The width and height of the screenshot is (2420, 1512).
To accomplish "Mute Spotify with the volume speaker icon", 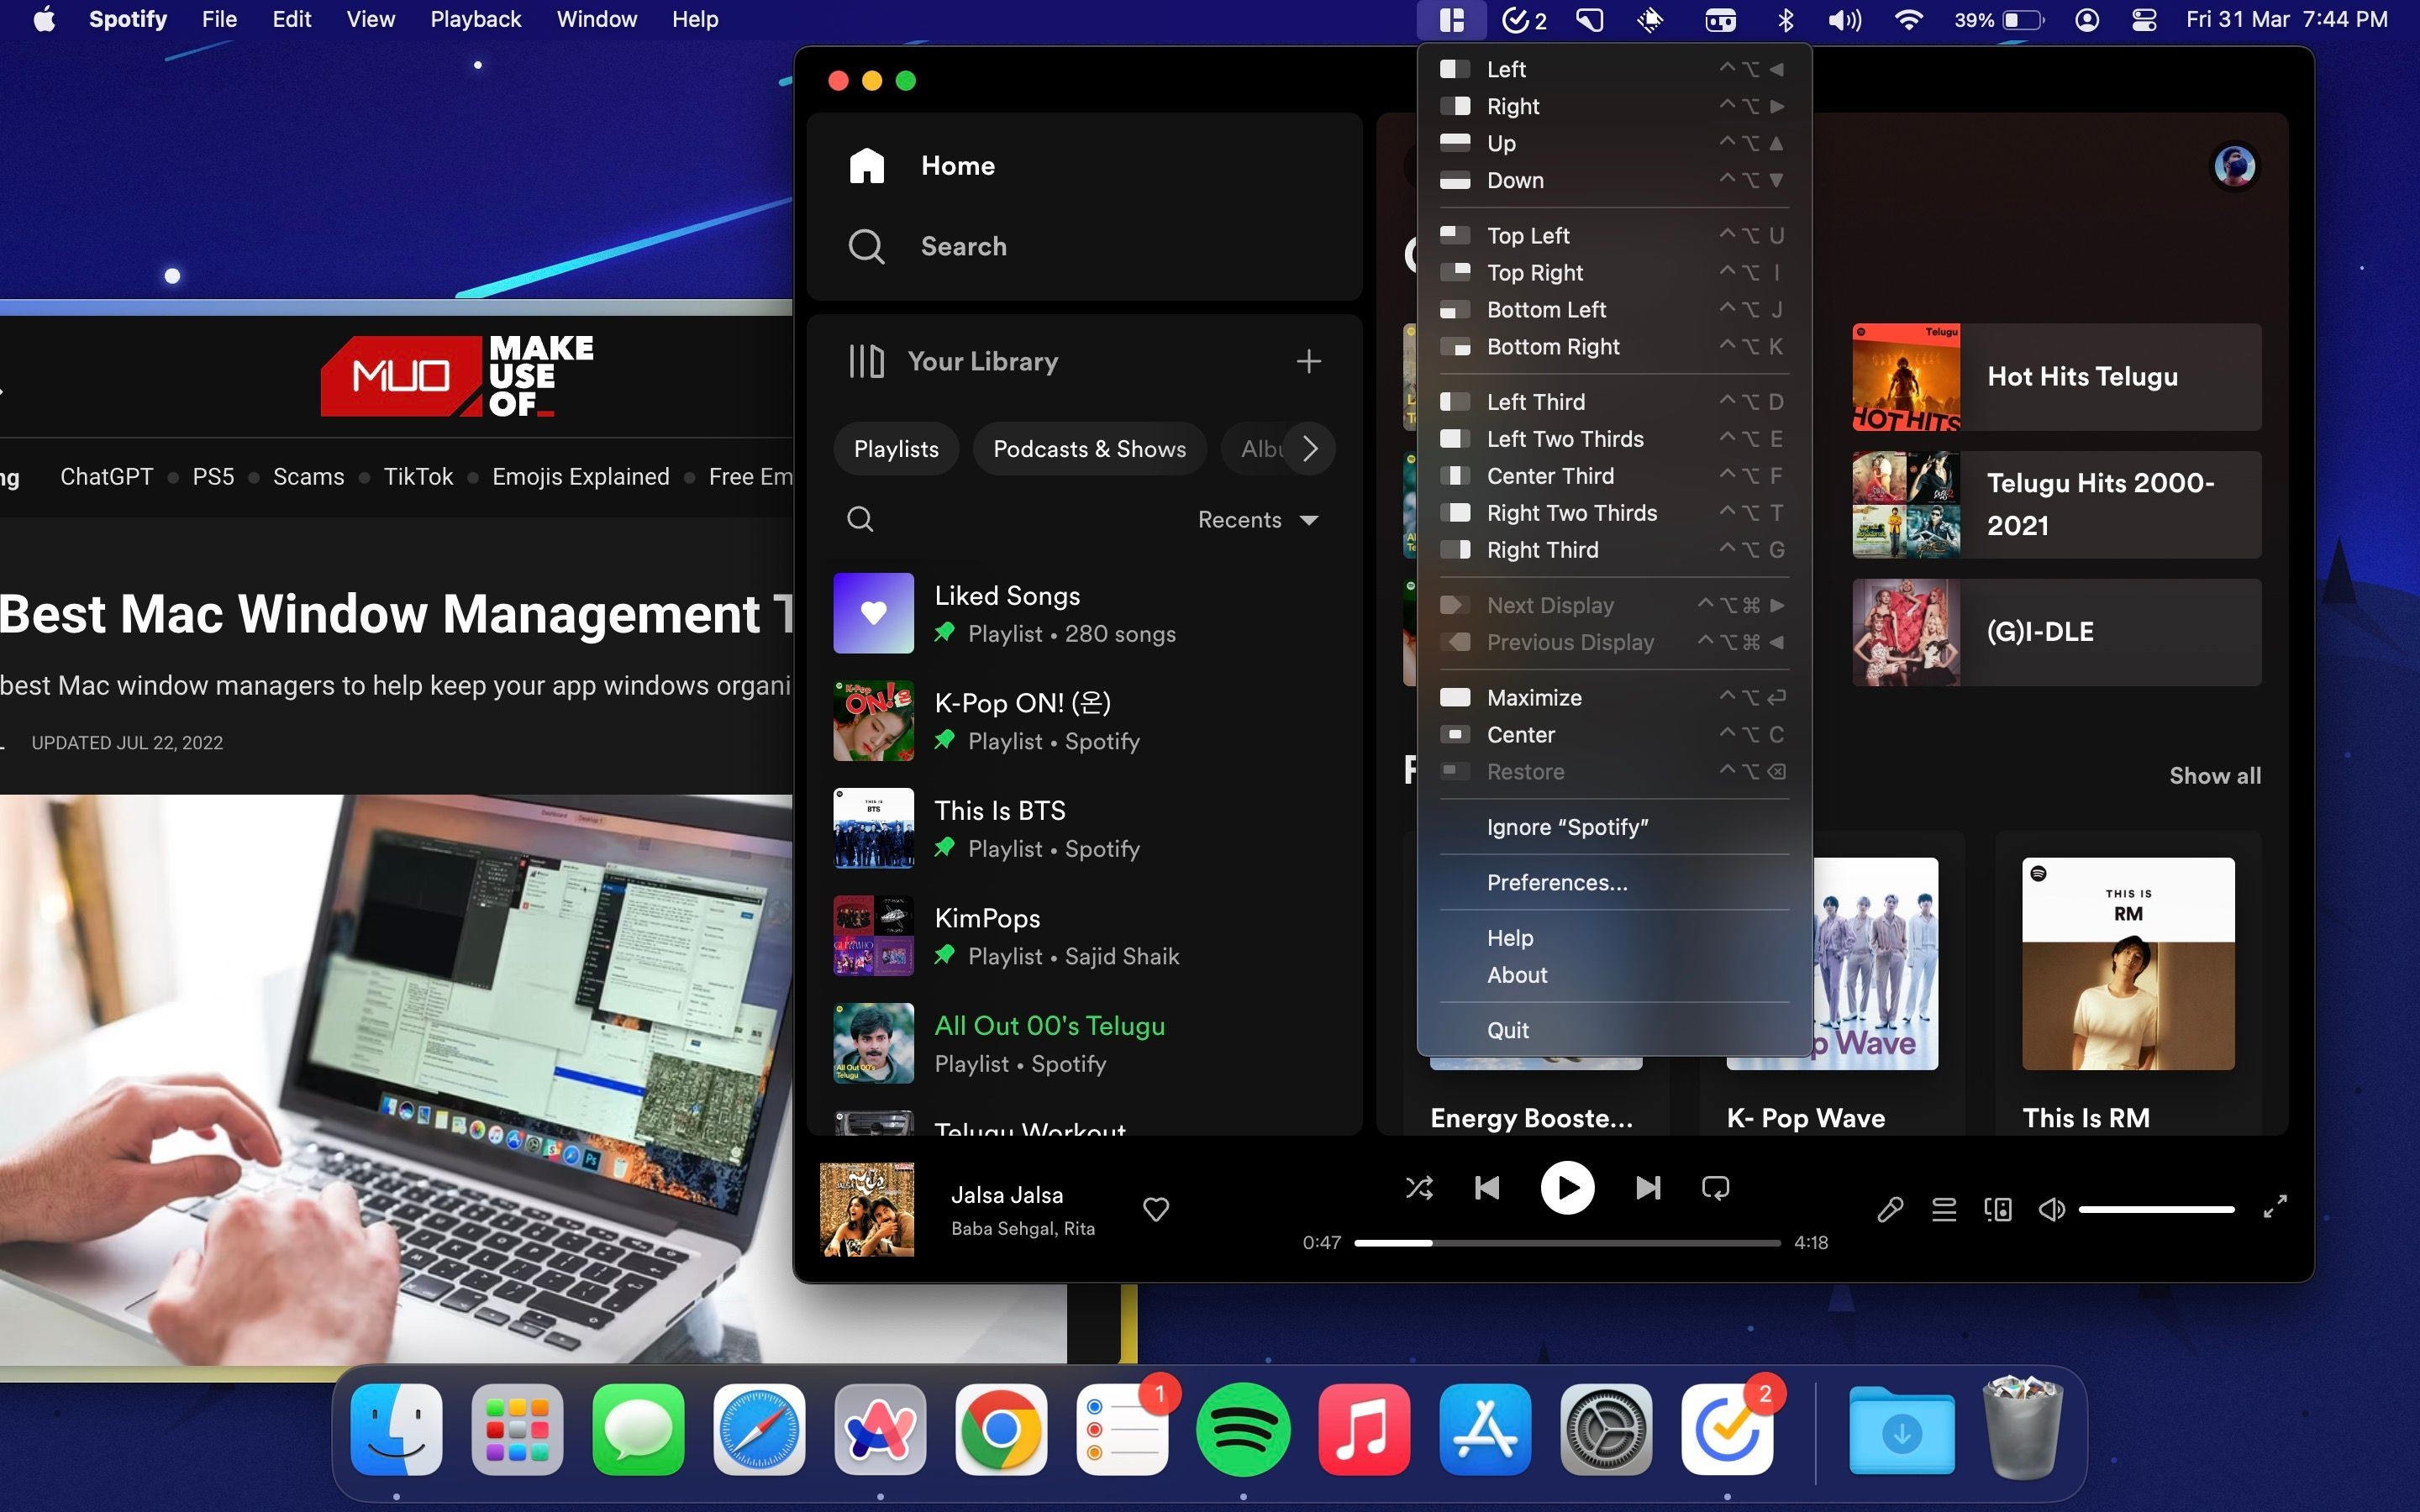I will click(2051, 1209).
